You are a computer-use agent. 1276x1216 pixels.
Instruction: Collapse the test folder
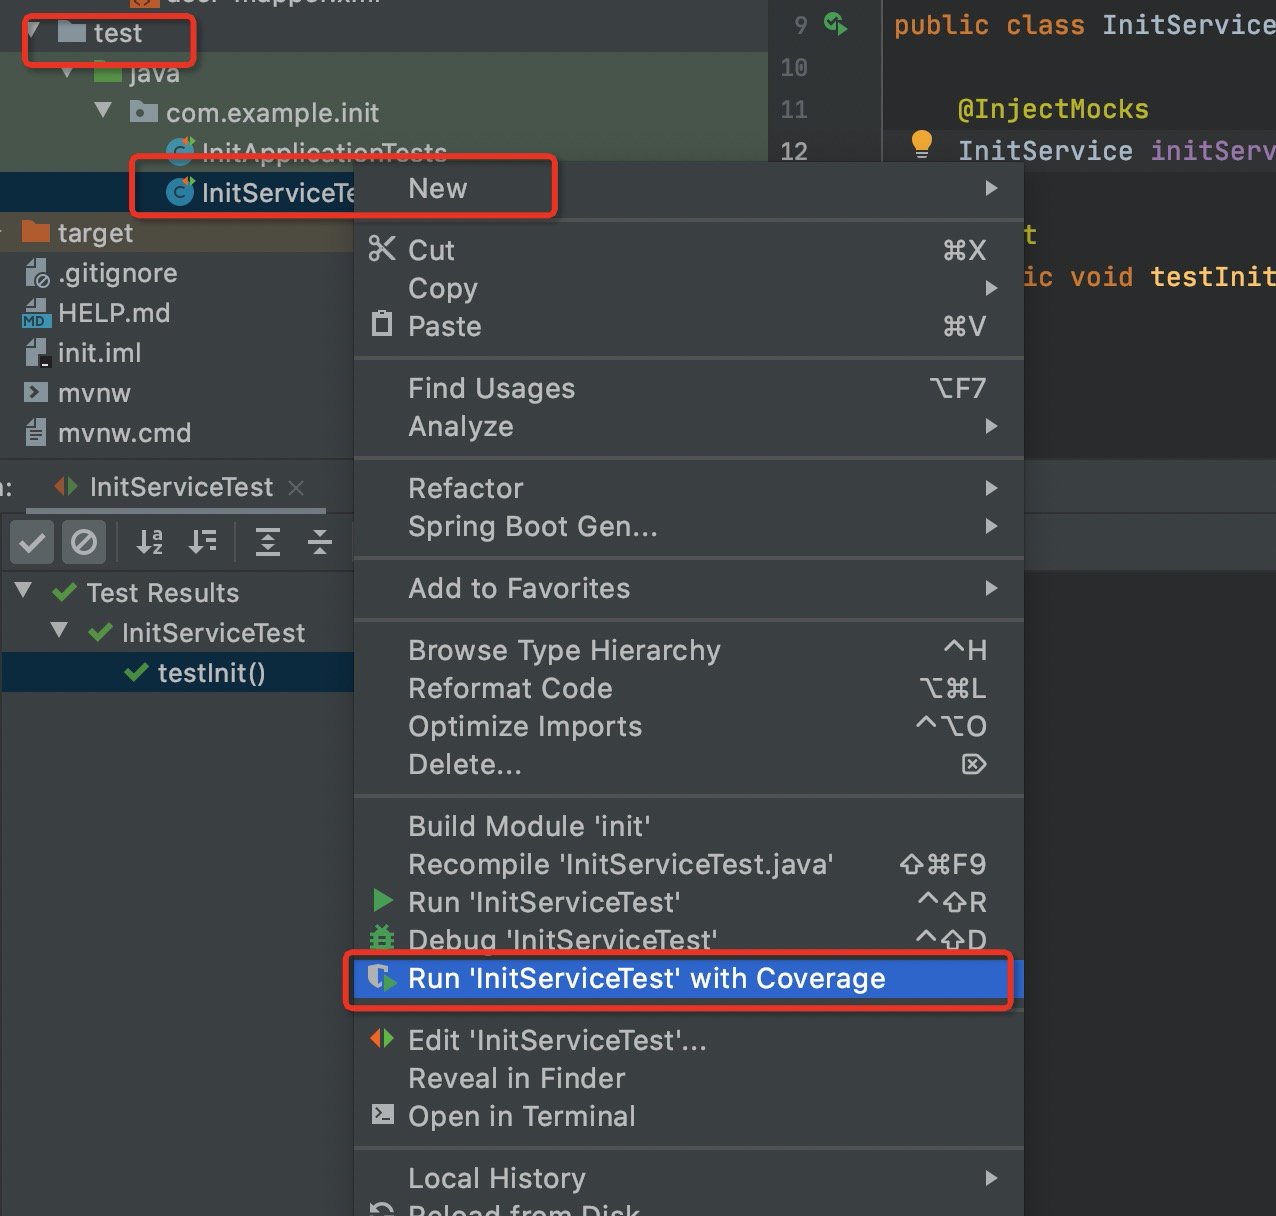34,32
